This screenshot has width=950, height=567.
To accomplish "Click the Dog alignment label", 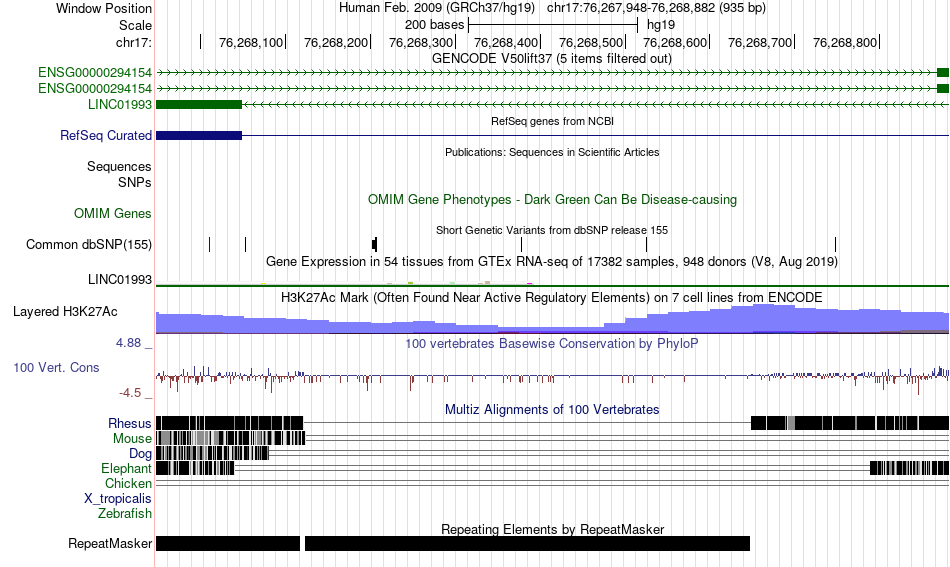I will pos(140,454).
